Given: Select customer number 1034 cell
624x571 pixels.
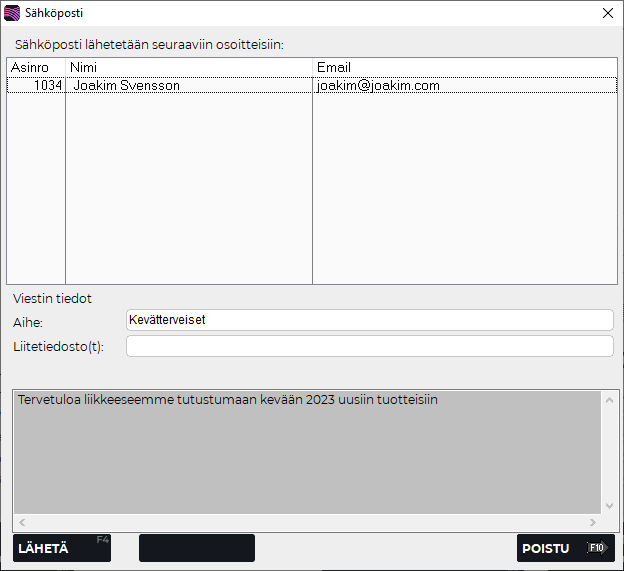Looking at the screenshot, I should tap(37, 86).
